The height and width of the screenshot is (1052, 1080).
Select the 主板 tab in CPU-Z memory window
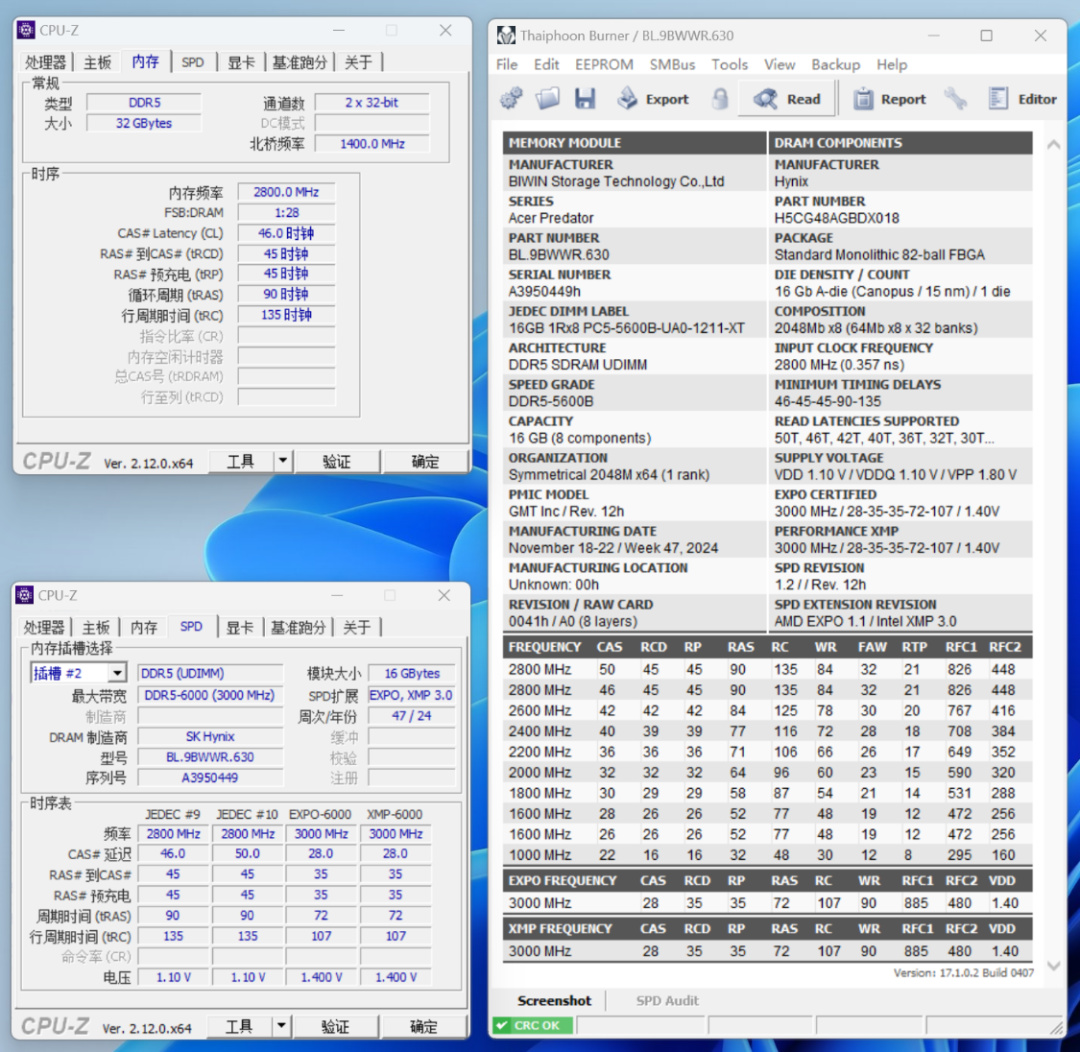coord(98,62)
